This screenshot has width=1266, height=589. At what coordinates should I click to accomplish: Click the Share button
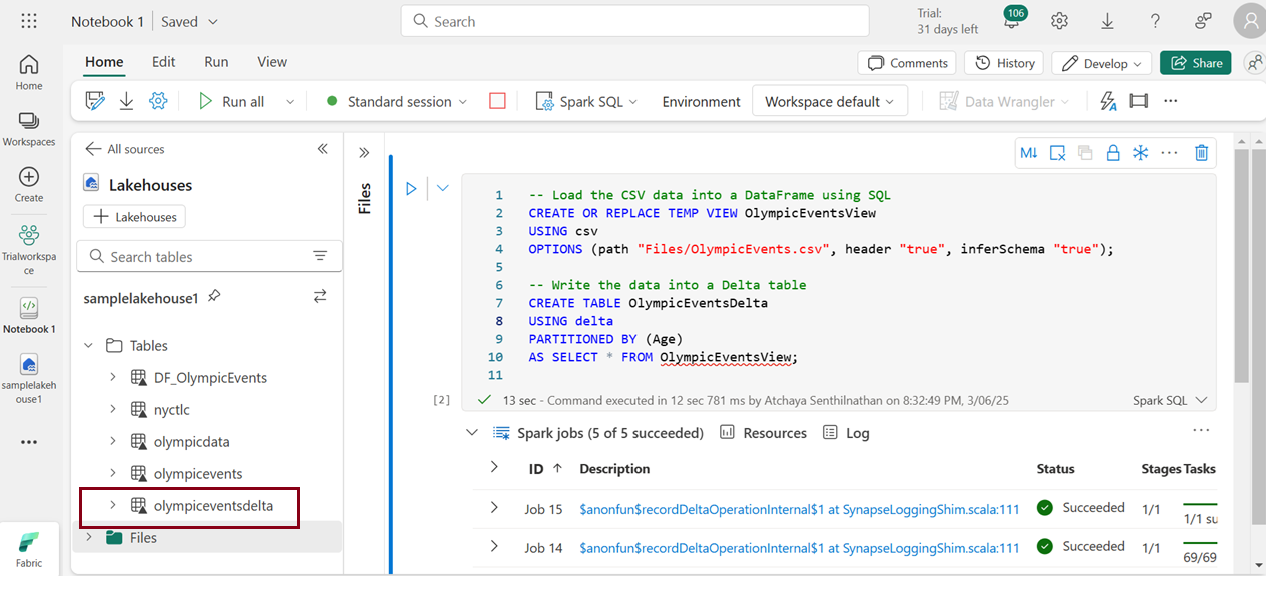coord(1195,63)
